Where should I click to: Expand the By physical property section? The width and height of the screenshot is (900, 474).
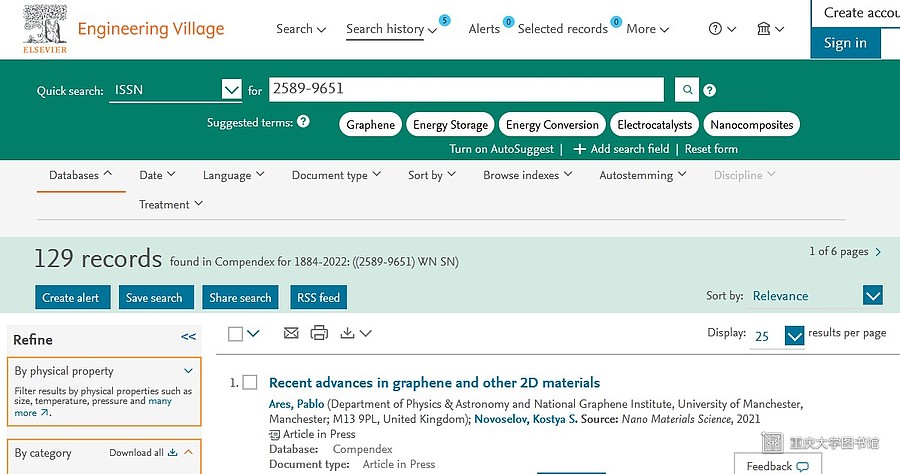[188, 371]
